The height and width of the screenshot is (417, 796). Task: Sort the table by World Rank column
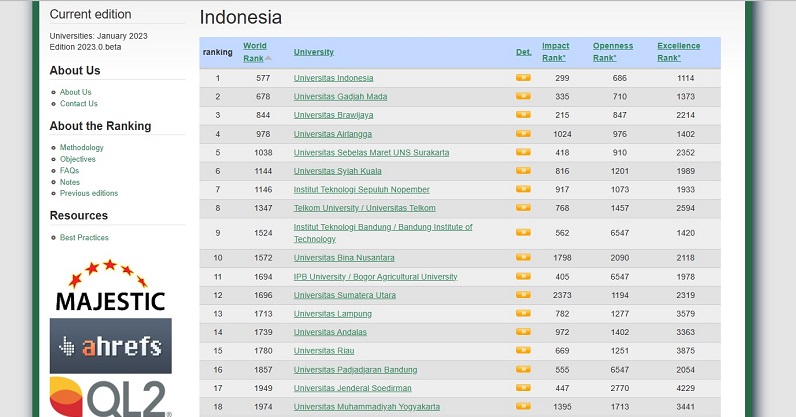click(x=255, y=51)
